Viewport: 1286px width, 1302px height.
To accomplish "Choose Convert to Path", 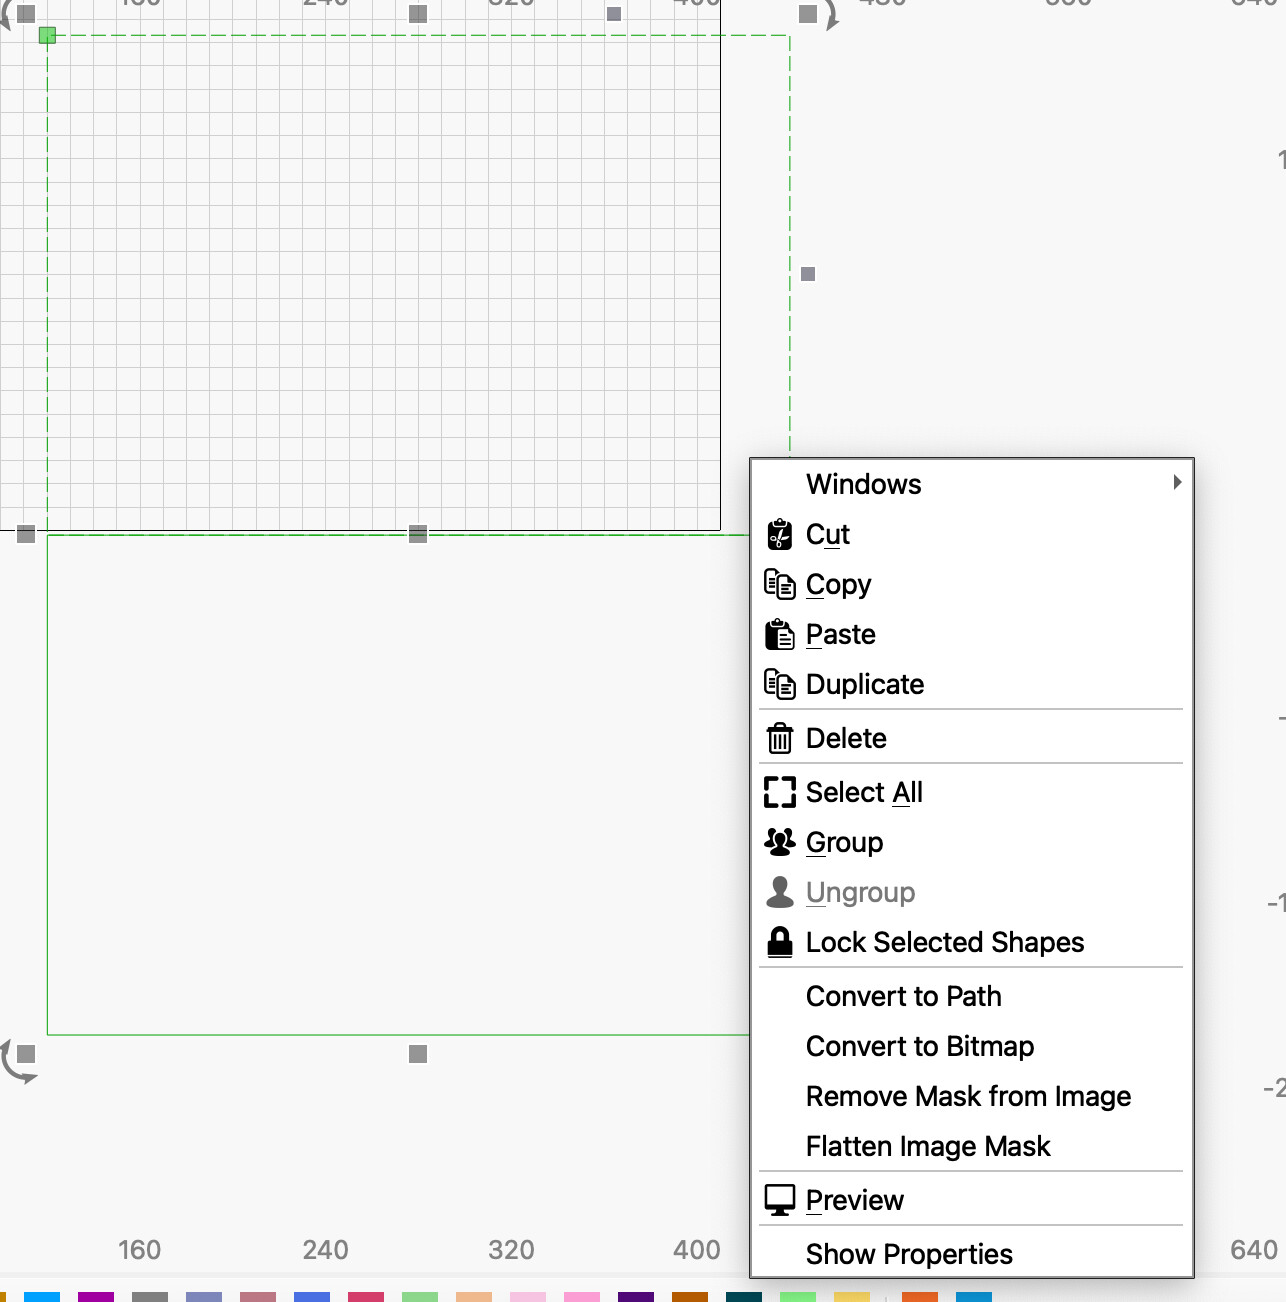I will click(x=903, y=997).
